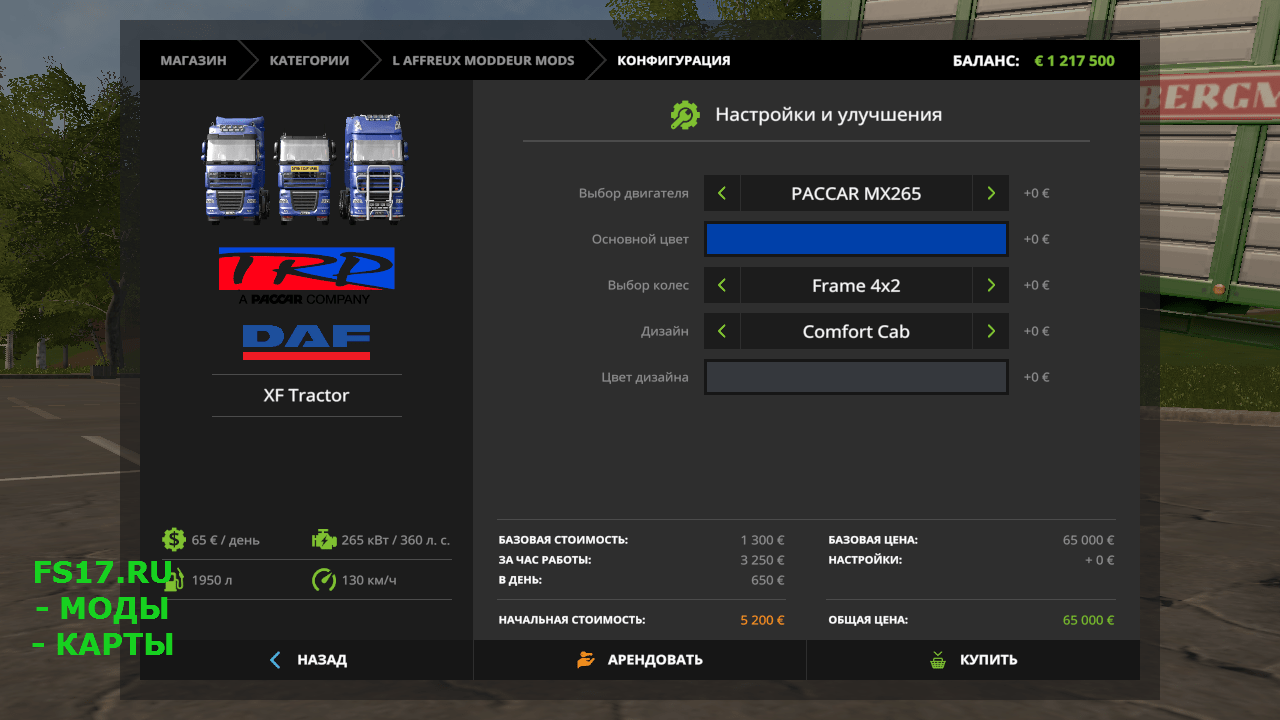This screenshot has width=1280, height=720.
Task: Click the balance value € 1 217 500
Action: point(1074,61)
